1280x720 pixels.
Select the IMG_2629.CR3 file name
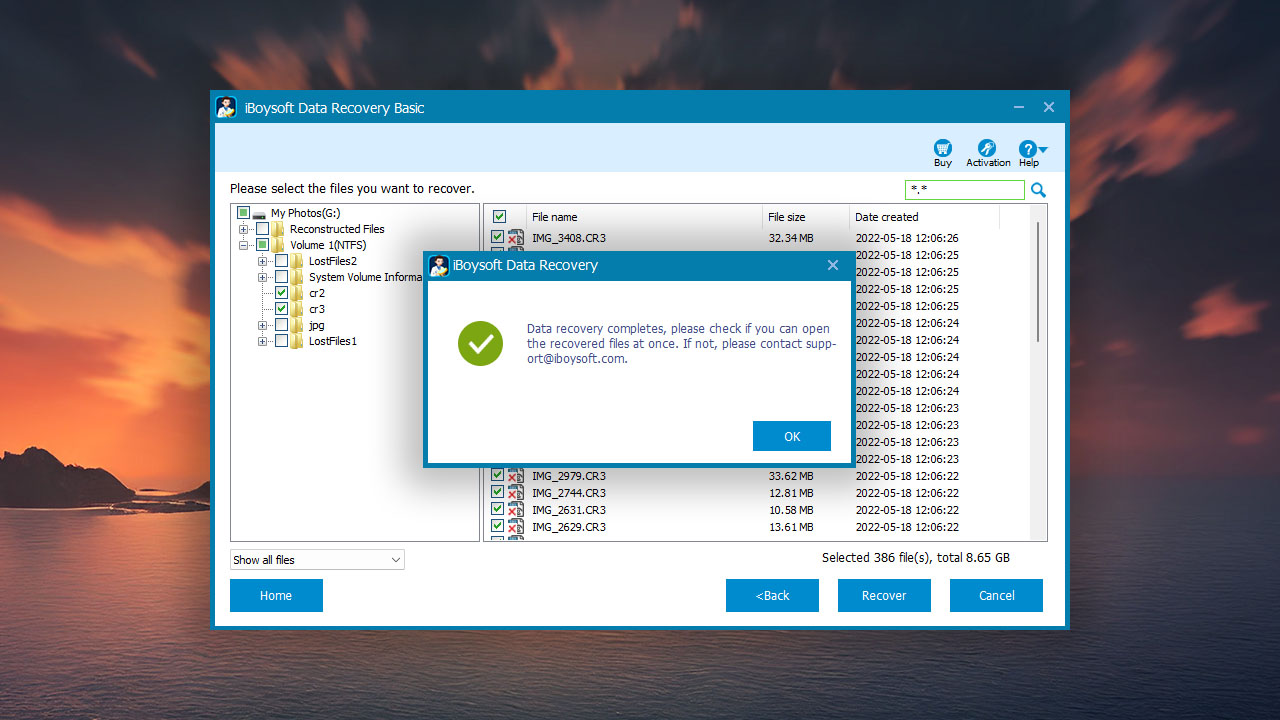pyautogui.click(x=569, y=527)
